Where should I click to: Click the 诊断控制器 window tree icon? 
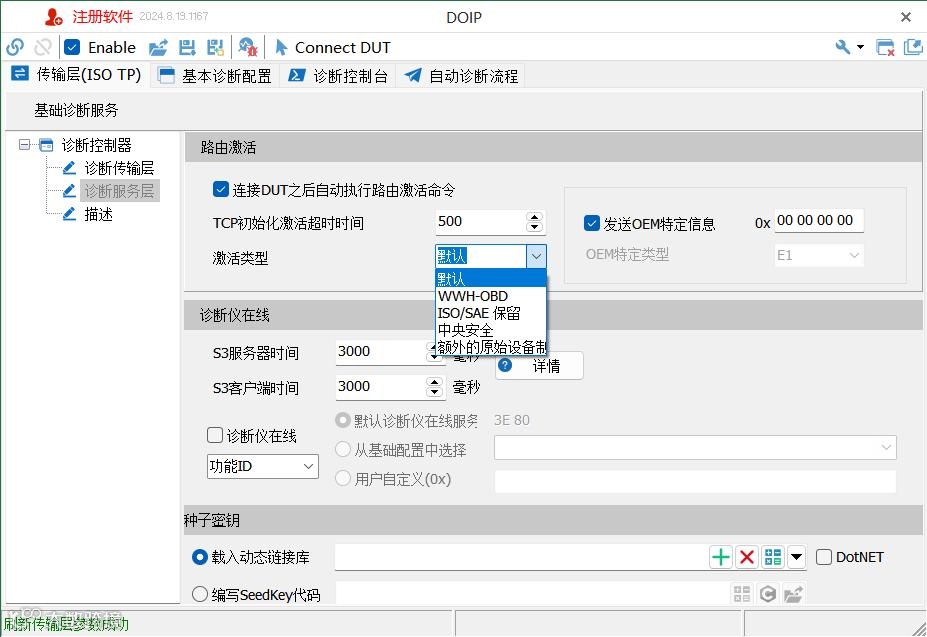click(46, 145)
